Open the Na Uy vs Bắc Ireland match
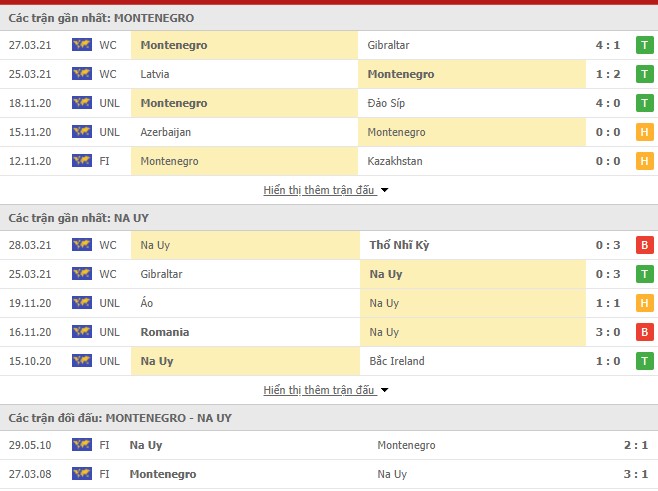This screenshot has width=658, height=491. (x=396, y=361)
